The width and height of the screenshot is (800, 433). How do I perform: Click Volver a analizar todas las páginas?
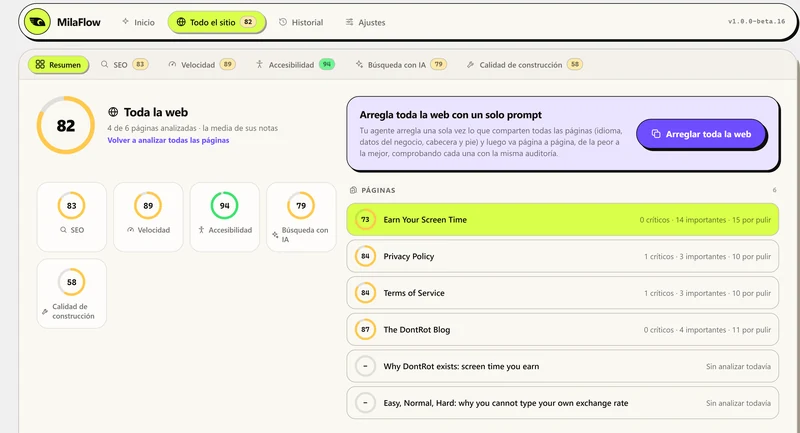pos(168,140)
